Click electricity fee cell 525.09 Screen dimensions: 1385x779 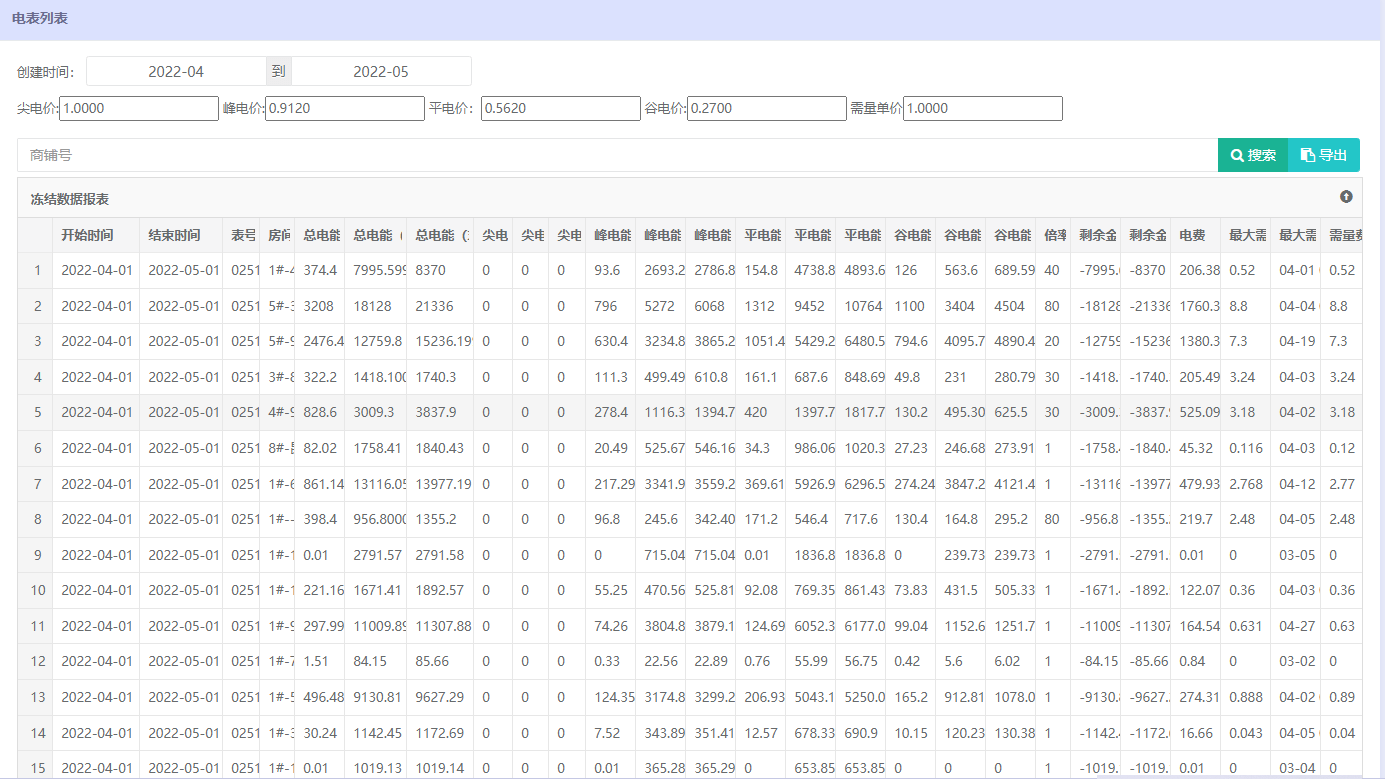tap(1195, 412)
